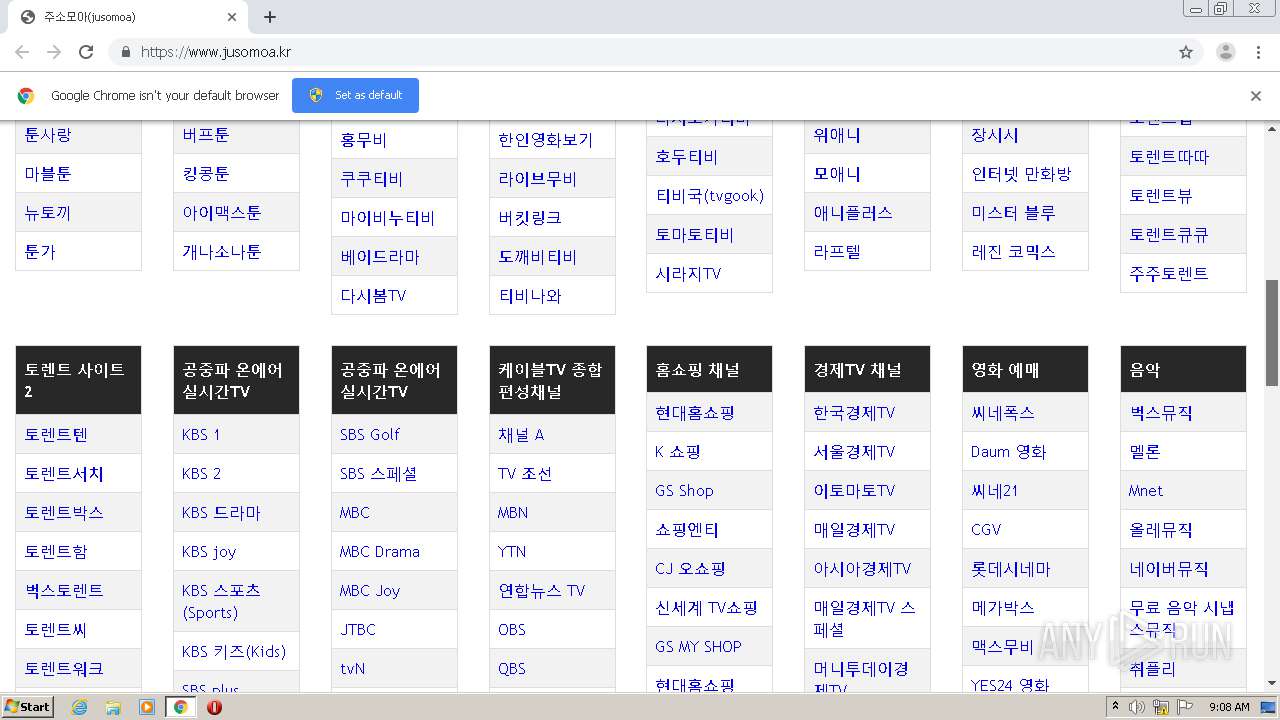Visit the 애니플러스 link
Image resolution: width=1280 pixels, height=720 pixels.
pos(853,213)
